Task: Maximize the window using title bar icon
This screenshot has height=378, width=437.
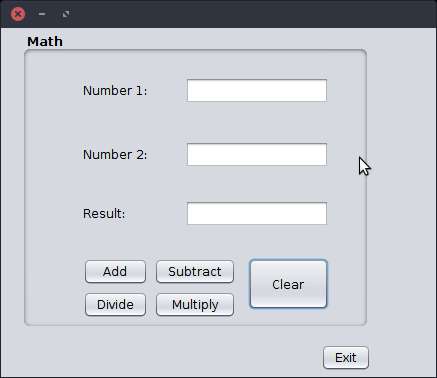Action: pos(66,14)
